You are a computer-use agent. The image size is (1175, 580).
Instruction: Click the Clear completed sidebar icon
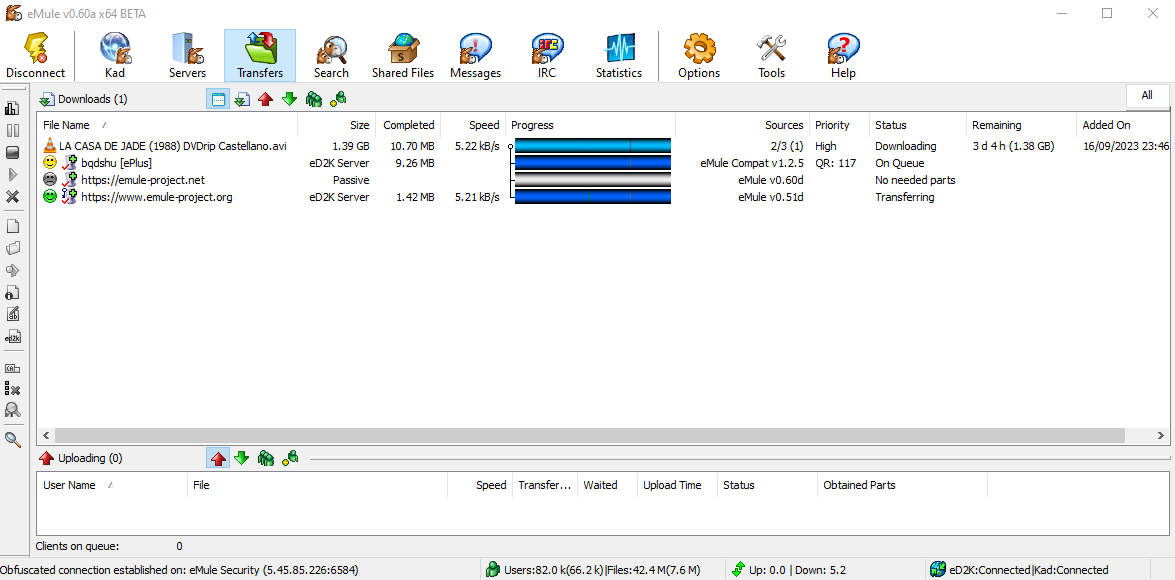13,388
